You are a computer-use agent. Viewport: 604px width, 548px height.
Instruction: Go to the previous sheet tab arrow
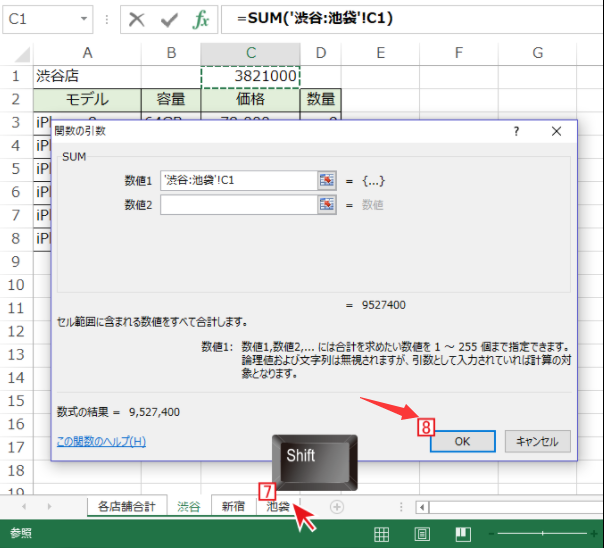click(x=24, y=506)
